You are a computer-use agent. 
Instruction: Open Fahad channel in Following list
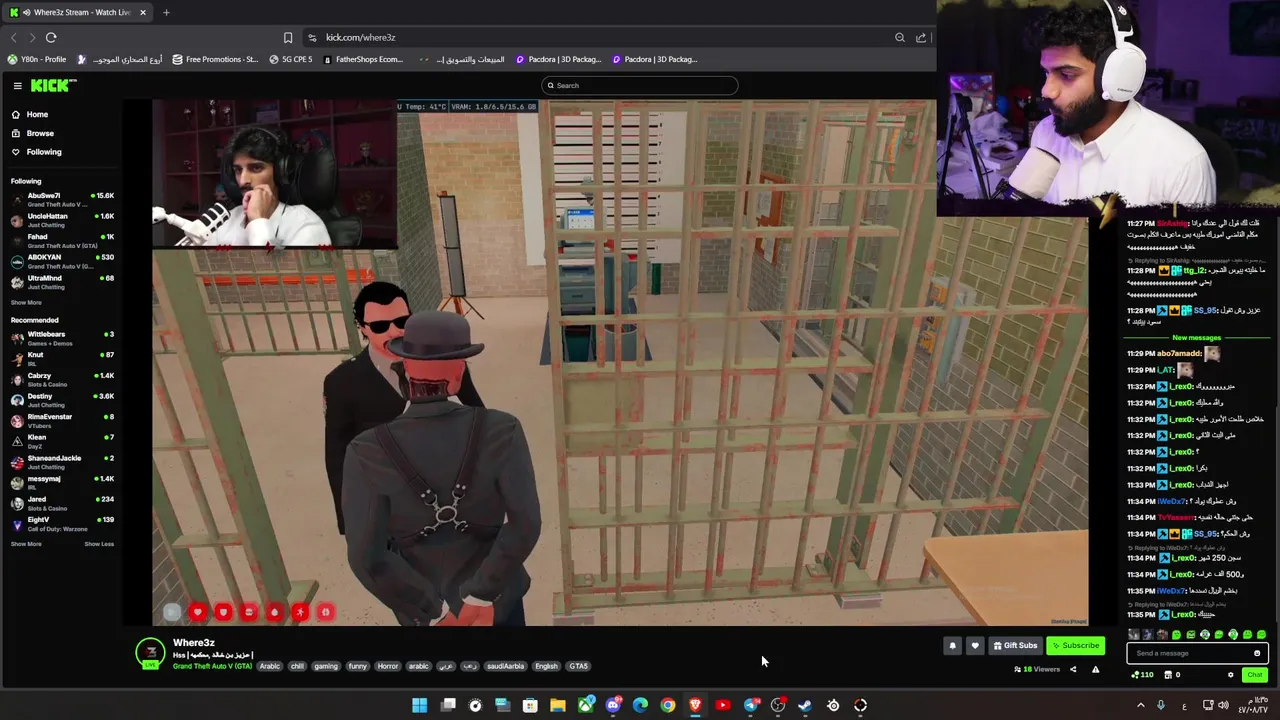(x=62, y=240)
